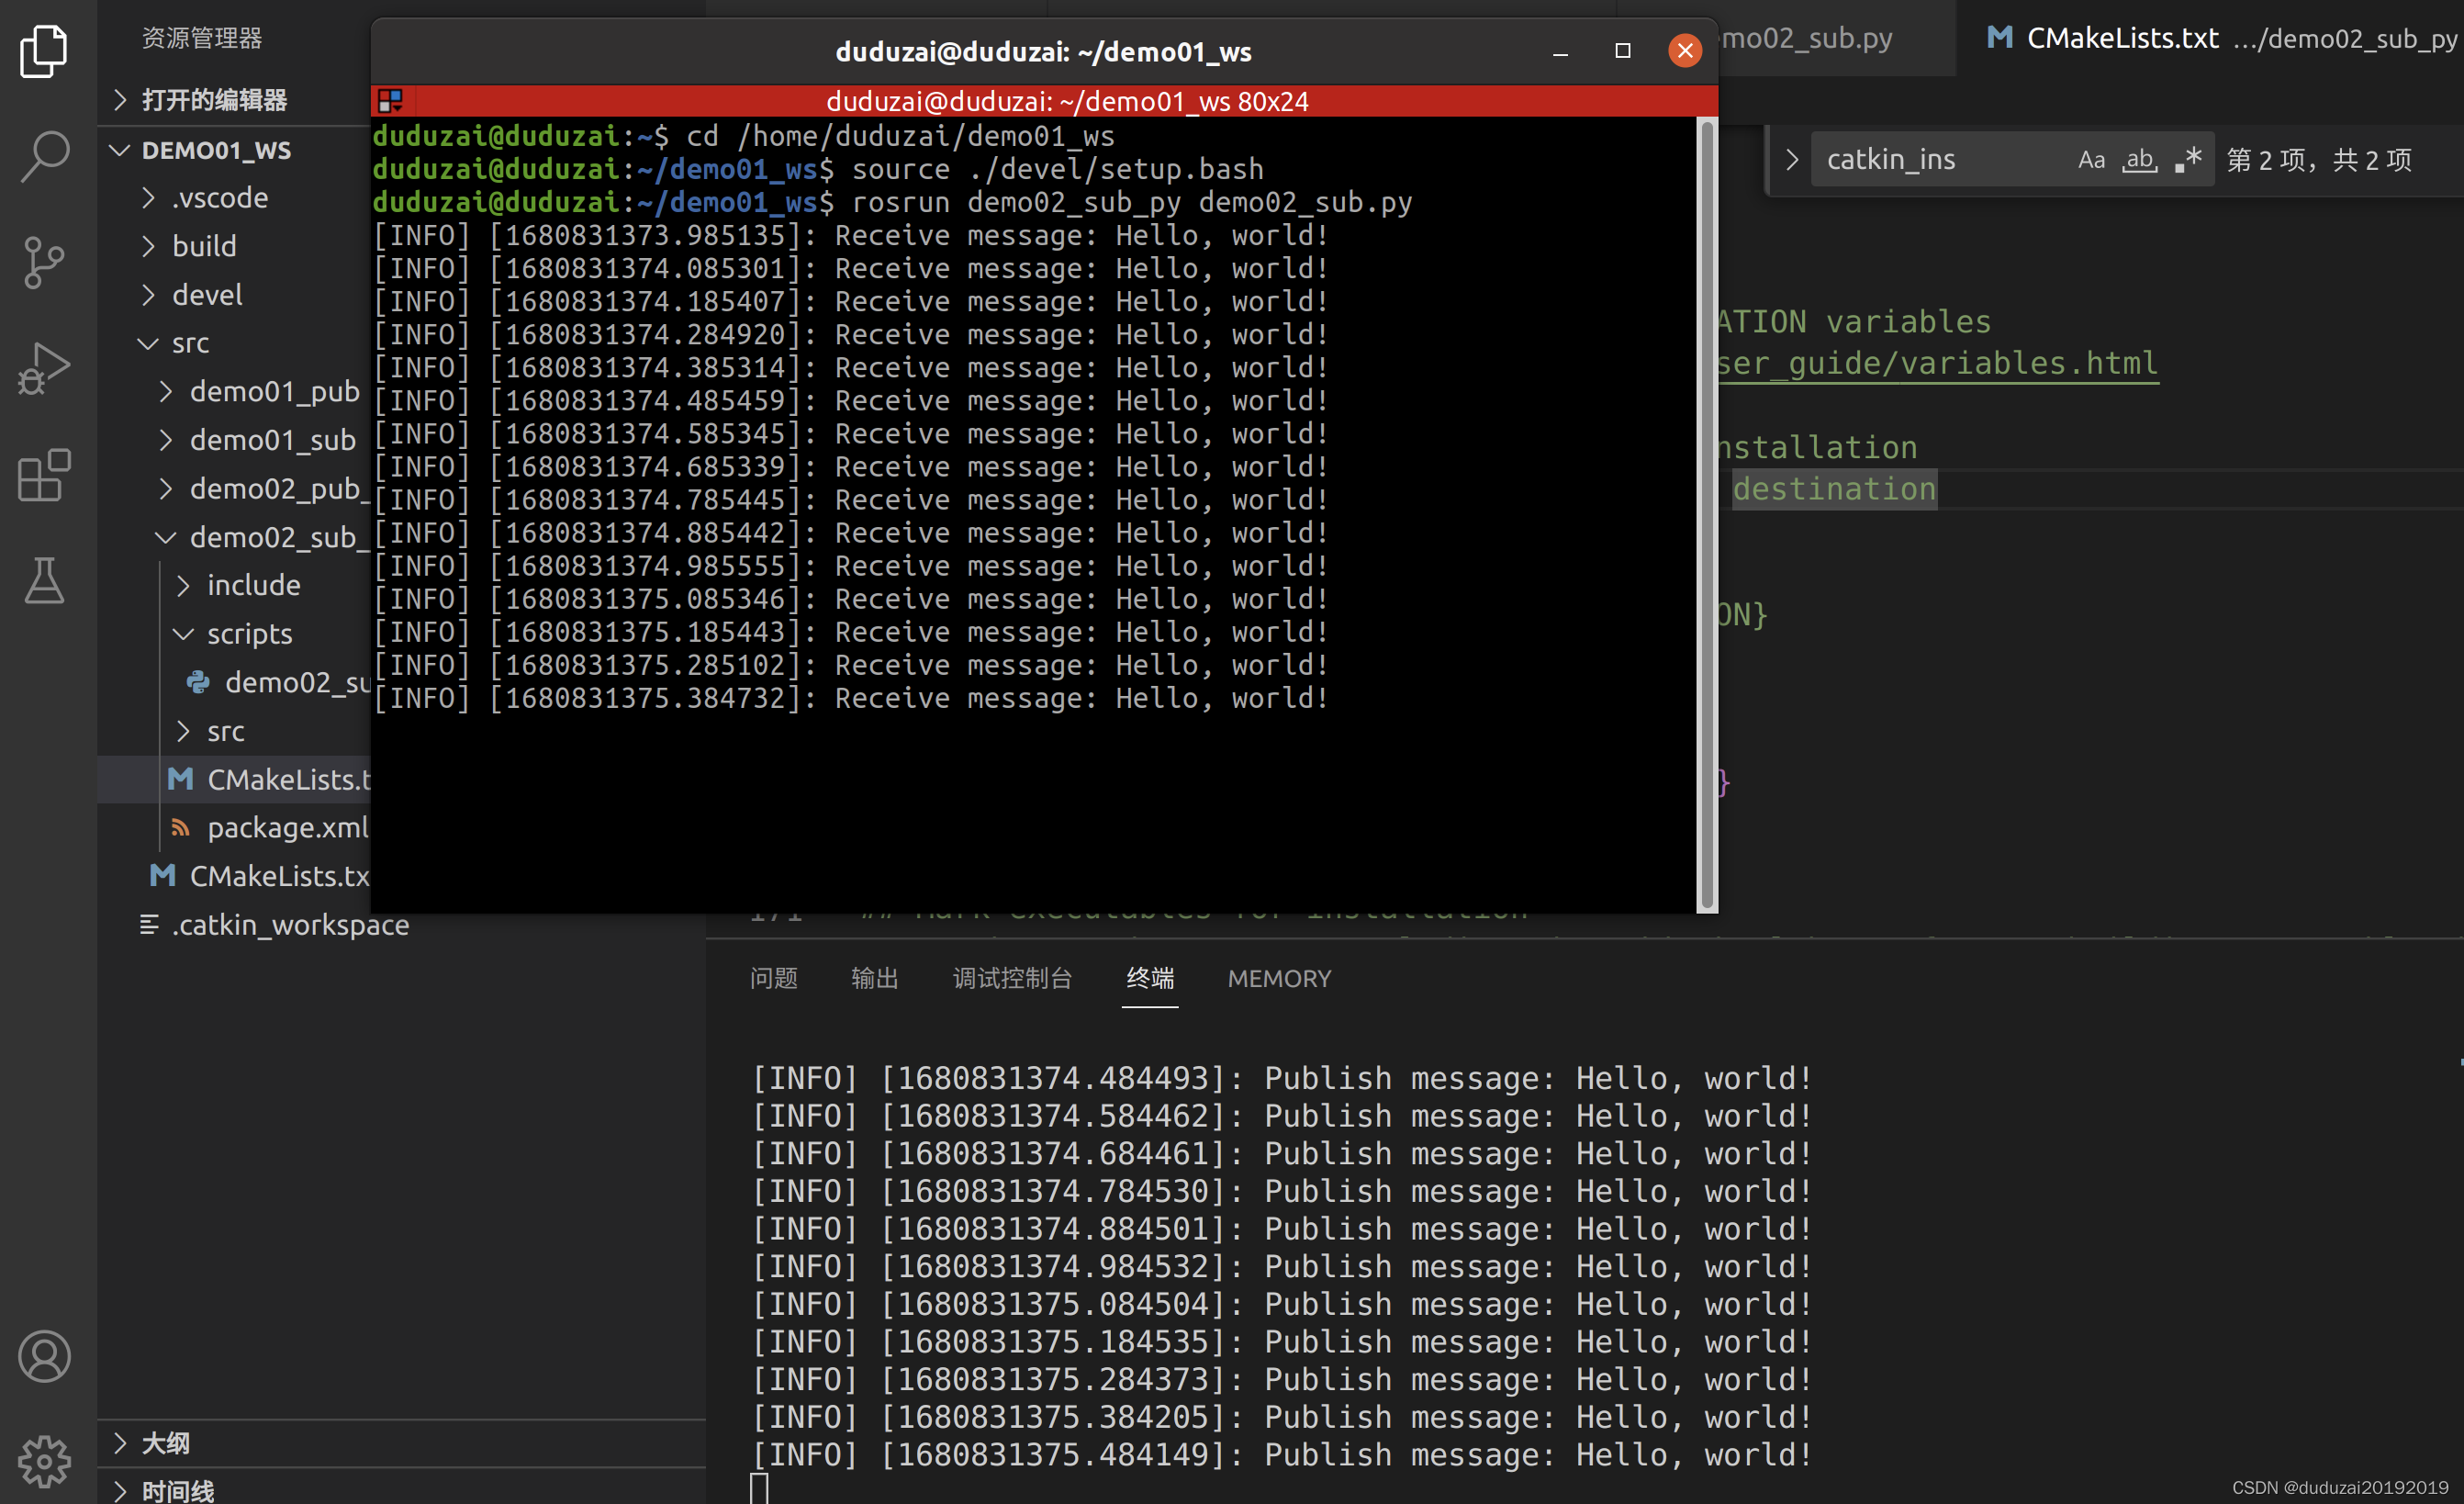Viewport: 2464px width, 1504px height.
Task: Click the 资源管理器 explorer header
Action: point(202,38)
